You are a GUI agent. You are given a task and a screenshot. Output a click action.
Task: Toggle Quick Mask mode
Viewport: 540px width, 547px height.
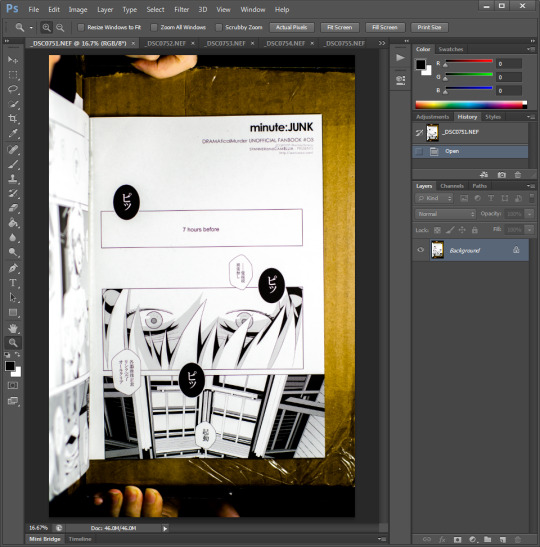tap(13, 385)
